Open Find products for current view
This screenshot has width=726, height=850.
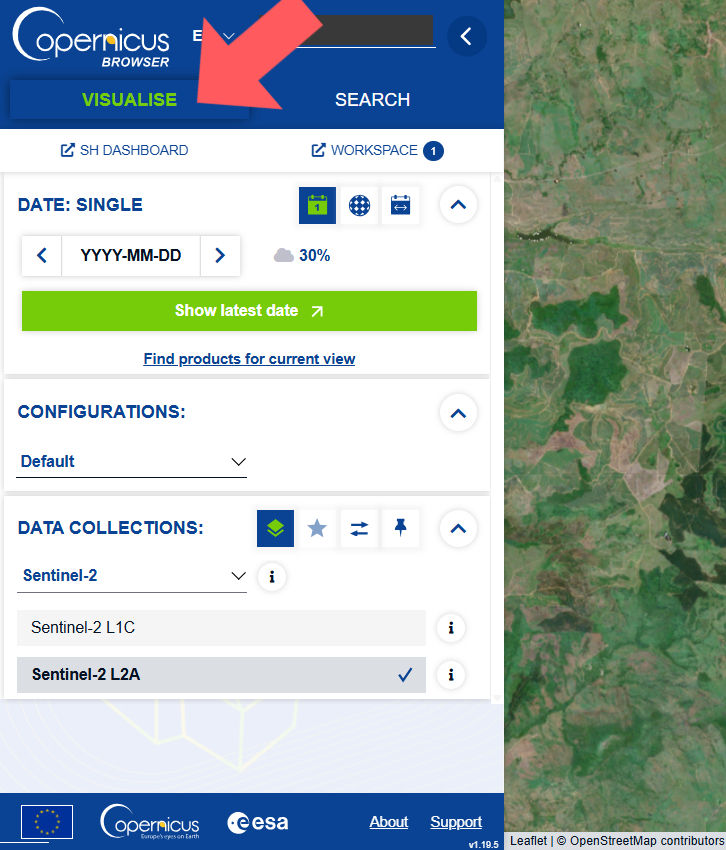coord(249,359)
